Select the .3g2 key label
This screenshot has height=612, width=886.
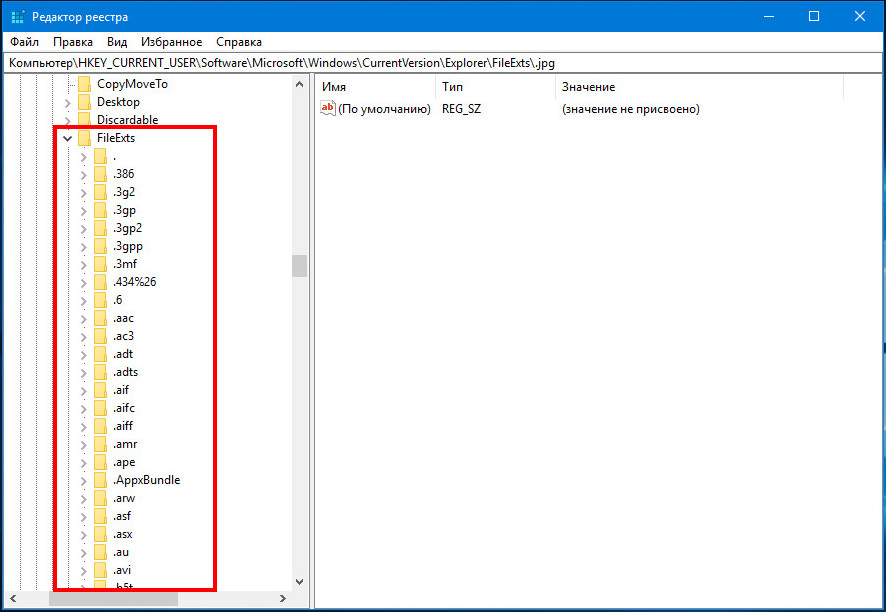(124, 192)
